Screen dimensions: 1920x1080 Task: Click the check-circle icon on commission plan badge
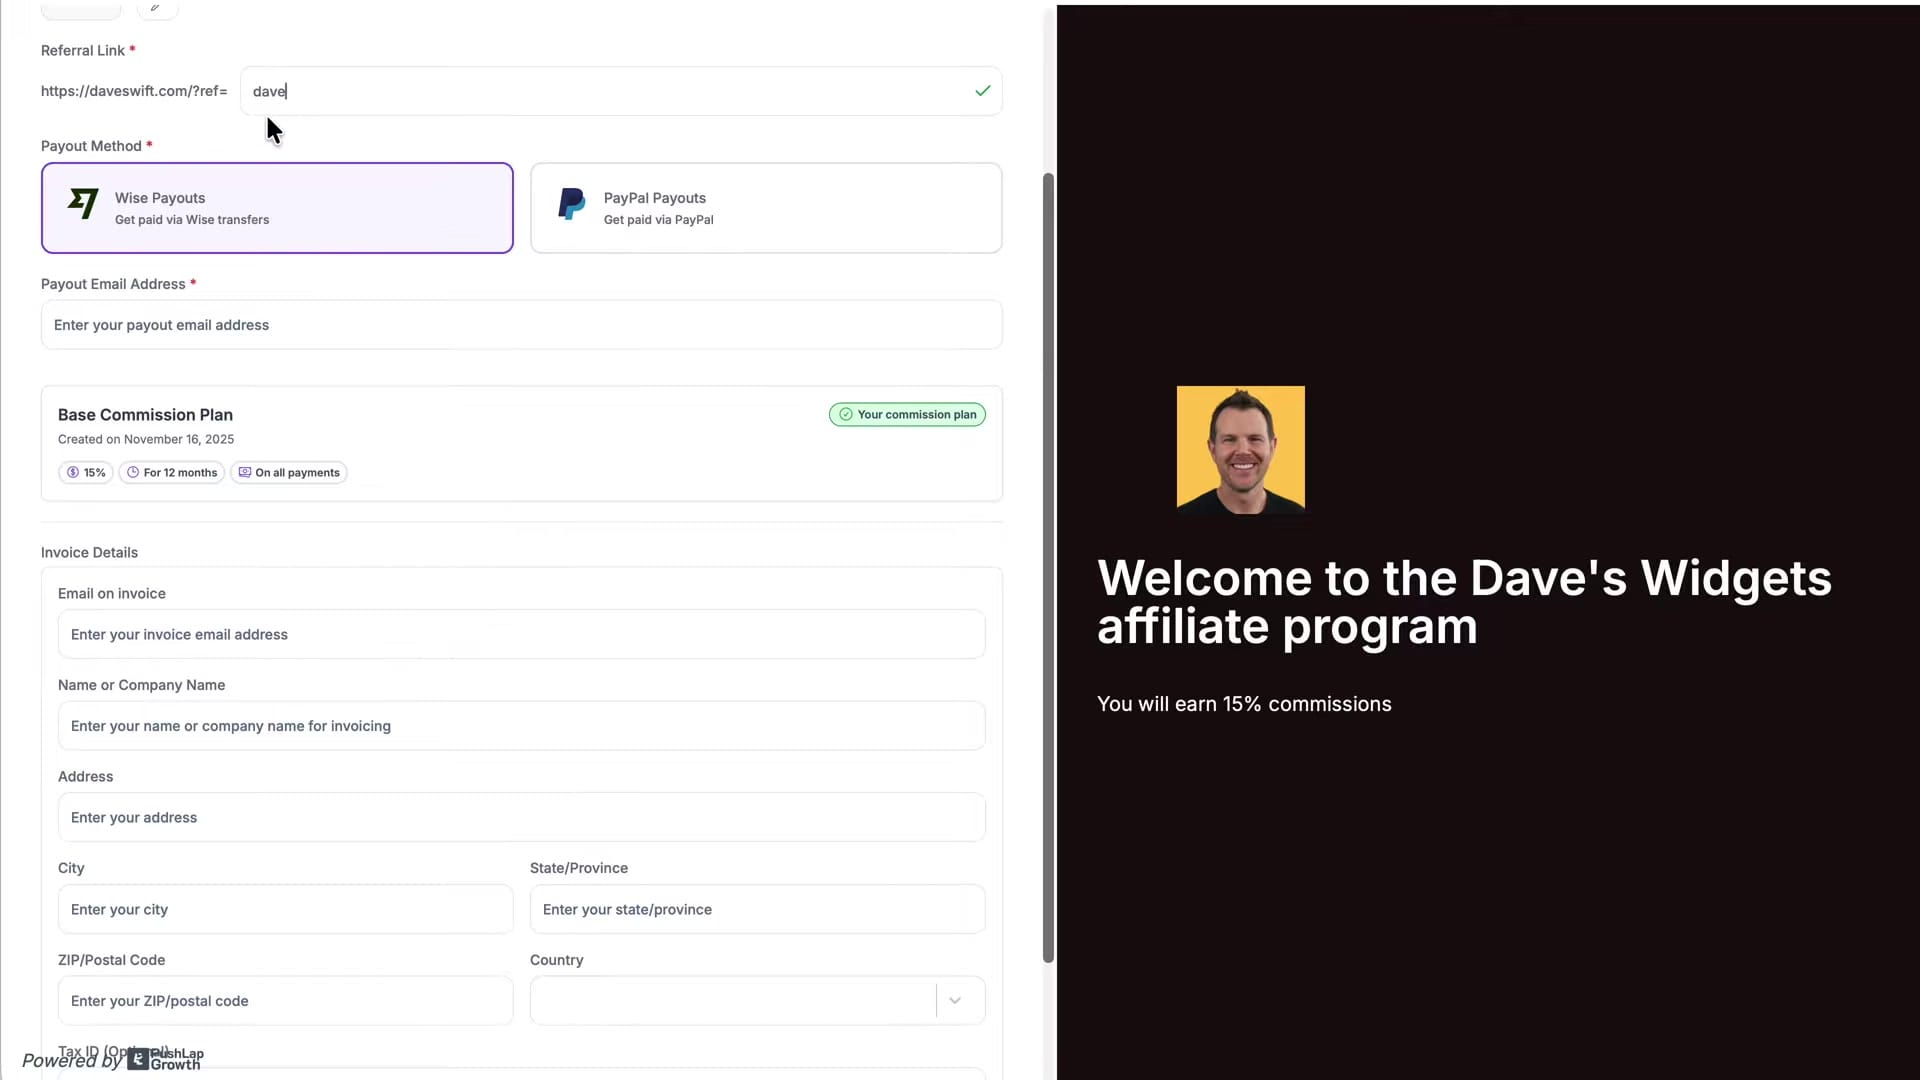(x=846, y=415)
